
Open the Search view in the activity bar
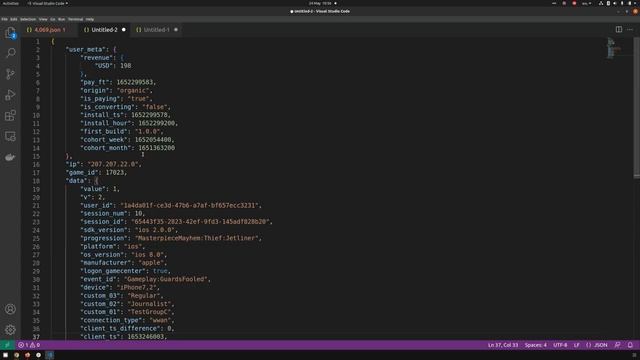11,53
